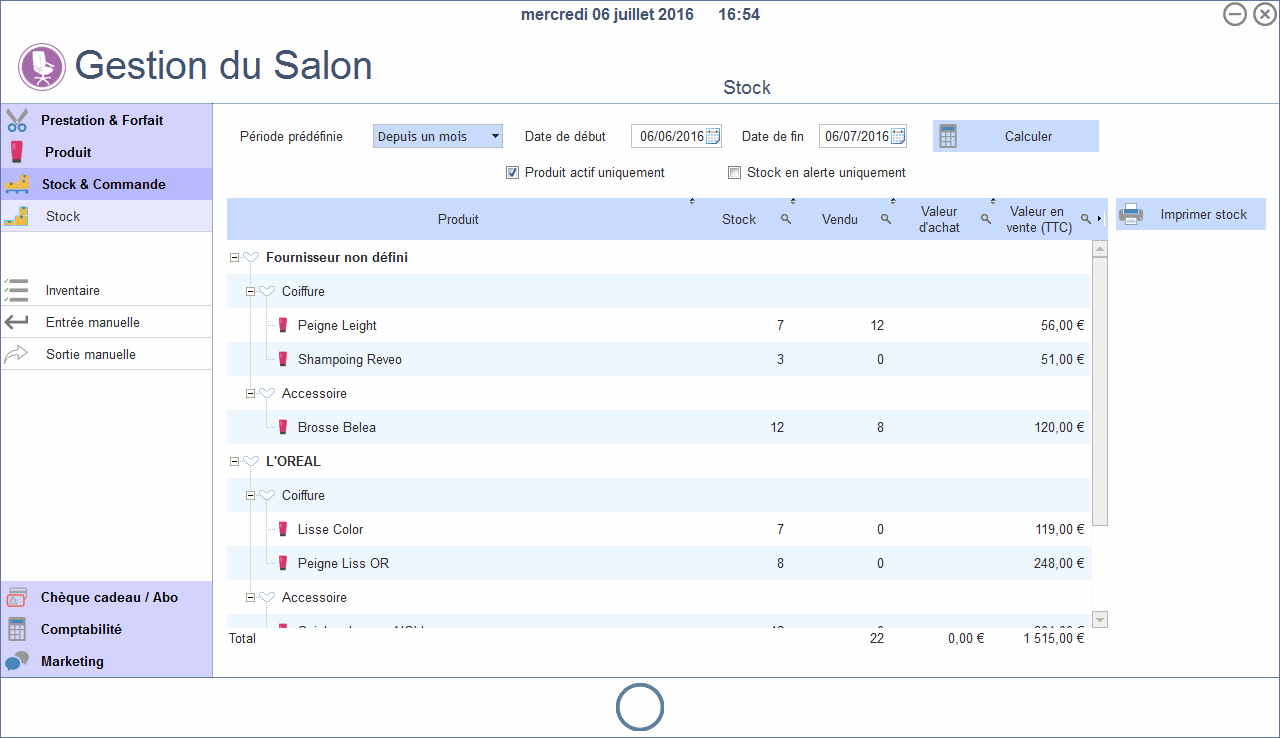Click the calculator icon on Calculer

(948, 137)
